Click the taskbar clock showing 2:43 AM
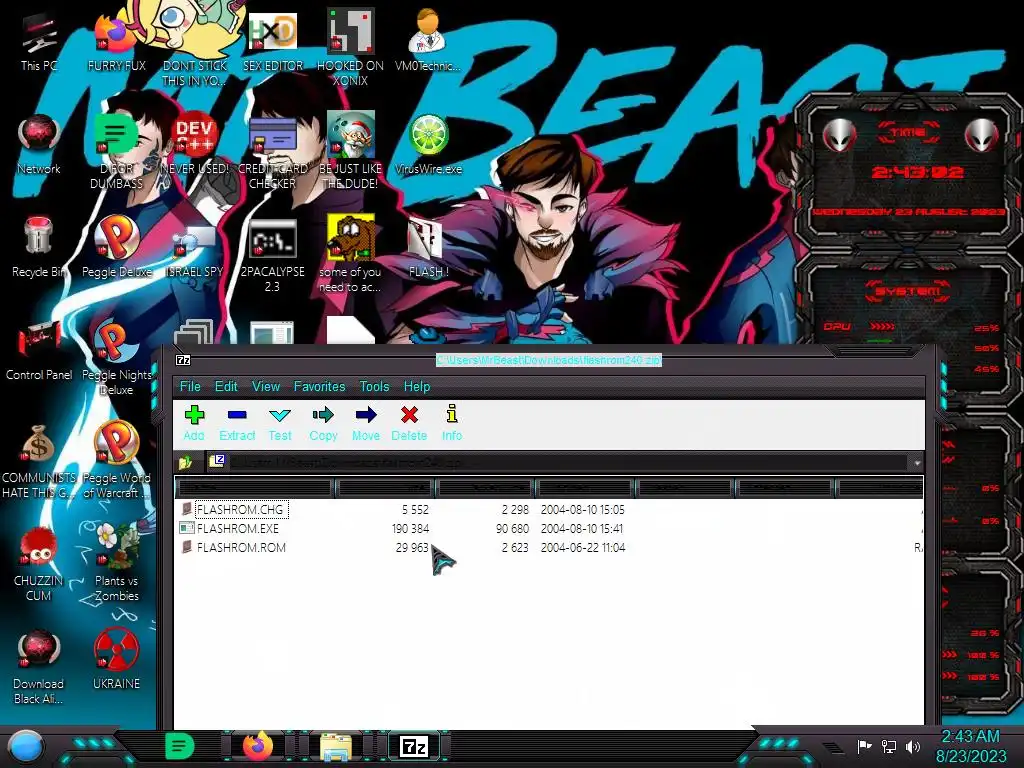1024x768 pixels. [x=970, y=746]
